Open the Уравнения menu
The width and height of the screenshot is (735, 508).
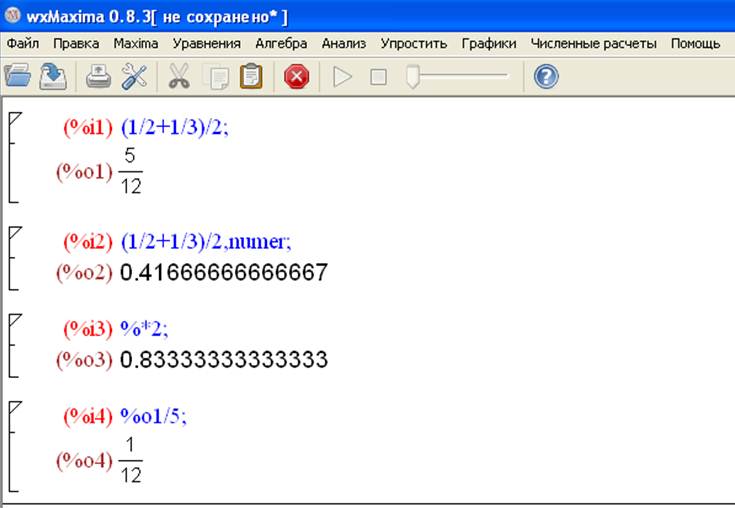[206, 44]
